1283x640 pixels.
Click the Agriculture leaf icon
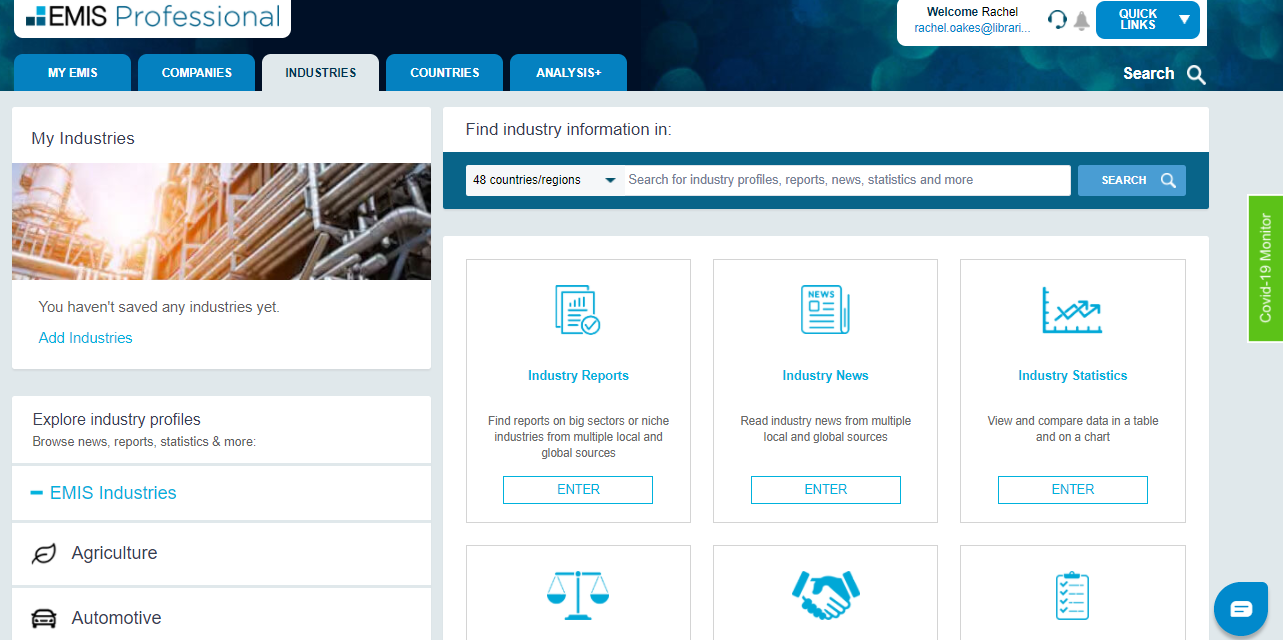coord(44,554)
